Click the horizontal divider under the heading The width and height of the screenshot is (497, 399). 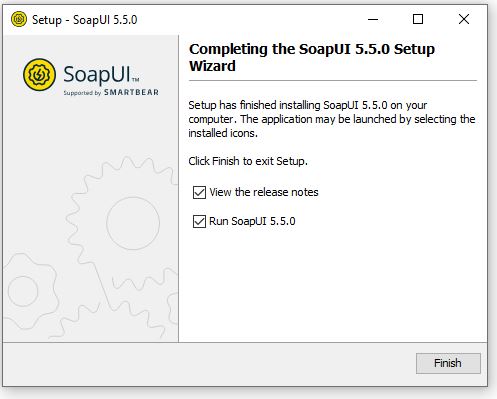pos(333,80)
